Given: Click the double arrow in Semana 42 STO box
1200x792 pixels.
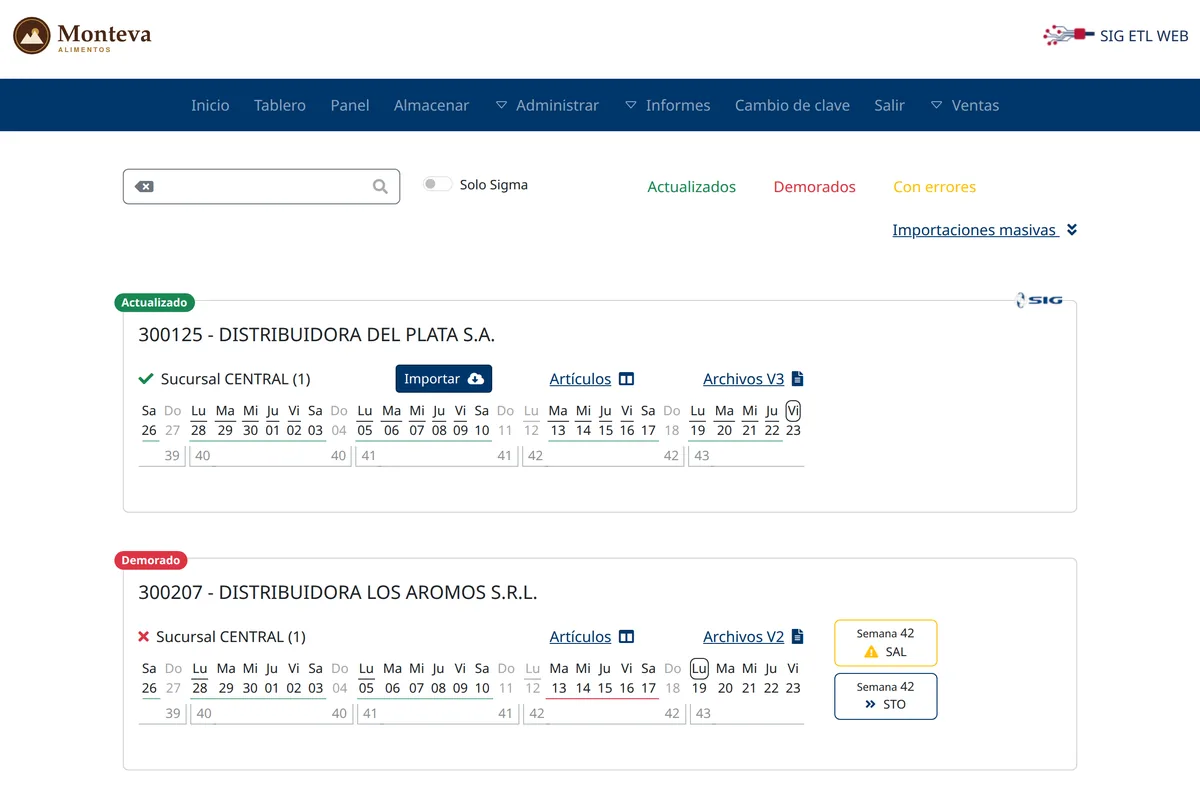Looking at the screenshot, I should coord(870,704).
